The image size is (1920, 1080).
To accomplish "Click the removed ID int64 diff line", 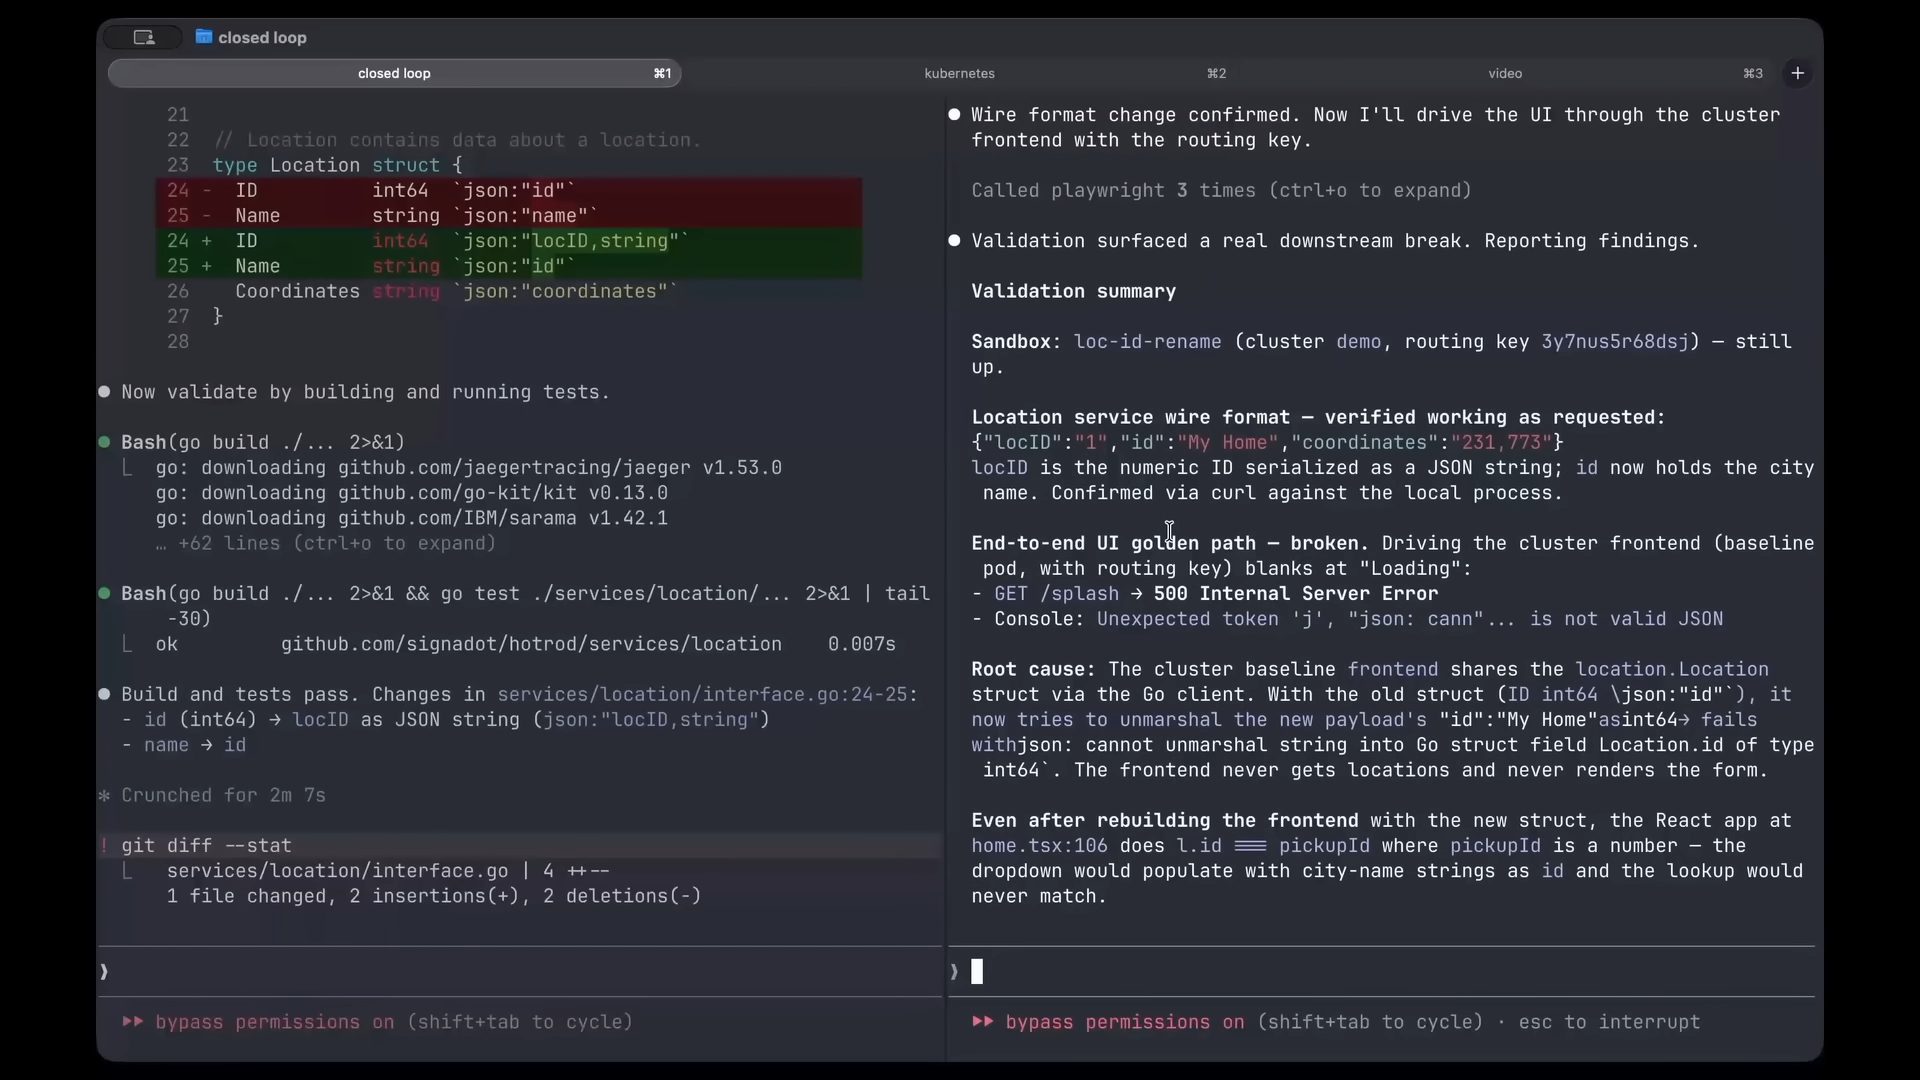I will (x=509, y=191).
